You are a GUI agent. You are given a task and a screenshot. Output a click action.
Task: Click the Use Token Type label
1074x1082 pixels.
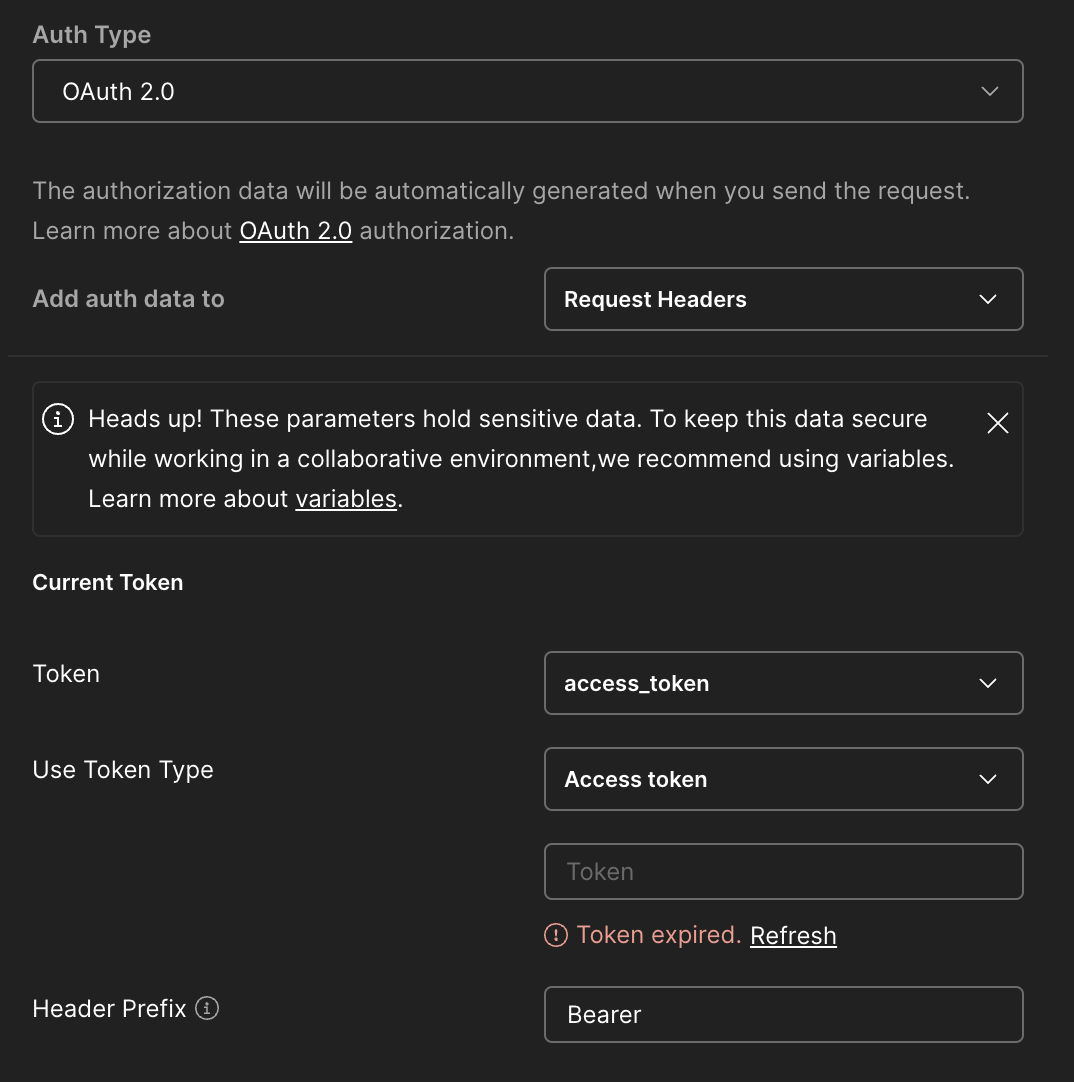tap(123, 770)
